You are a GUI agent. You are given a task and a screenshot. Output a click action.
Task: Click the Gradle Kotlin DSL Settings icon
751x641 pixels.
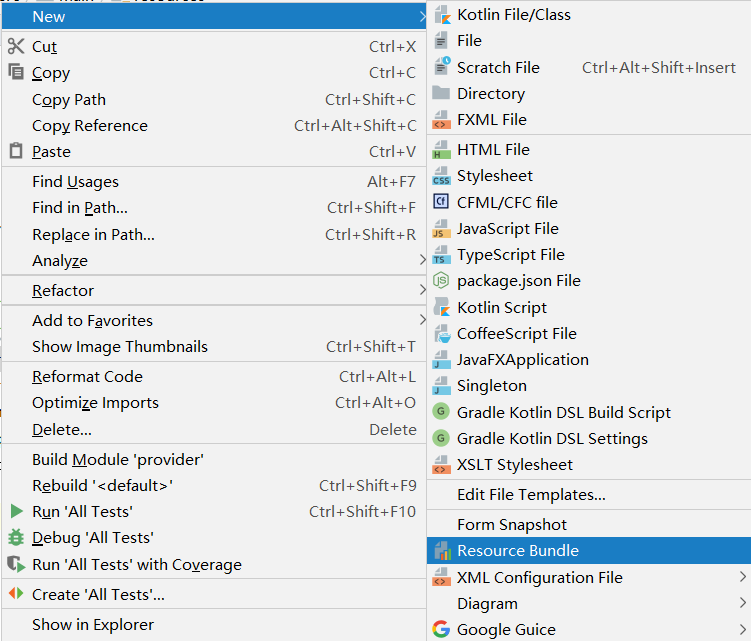pyautogui.click(x=441, y=438)
